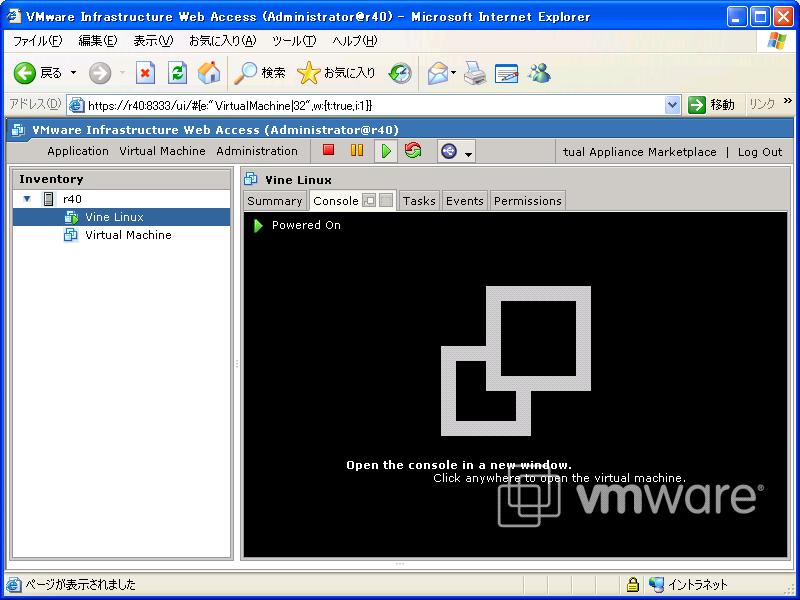Open the Application menu in Web Access
The height and width of the screenshot is (600, 800).
pos(78,151)
